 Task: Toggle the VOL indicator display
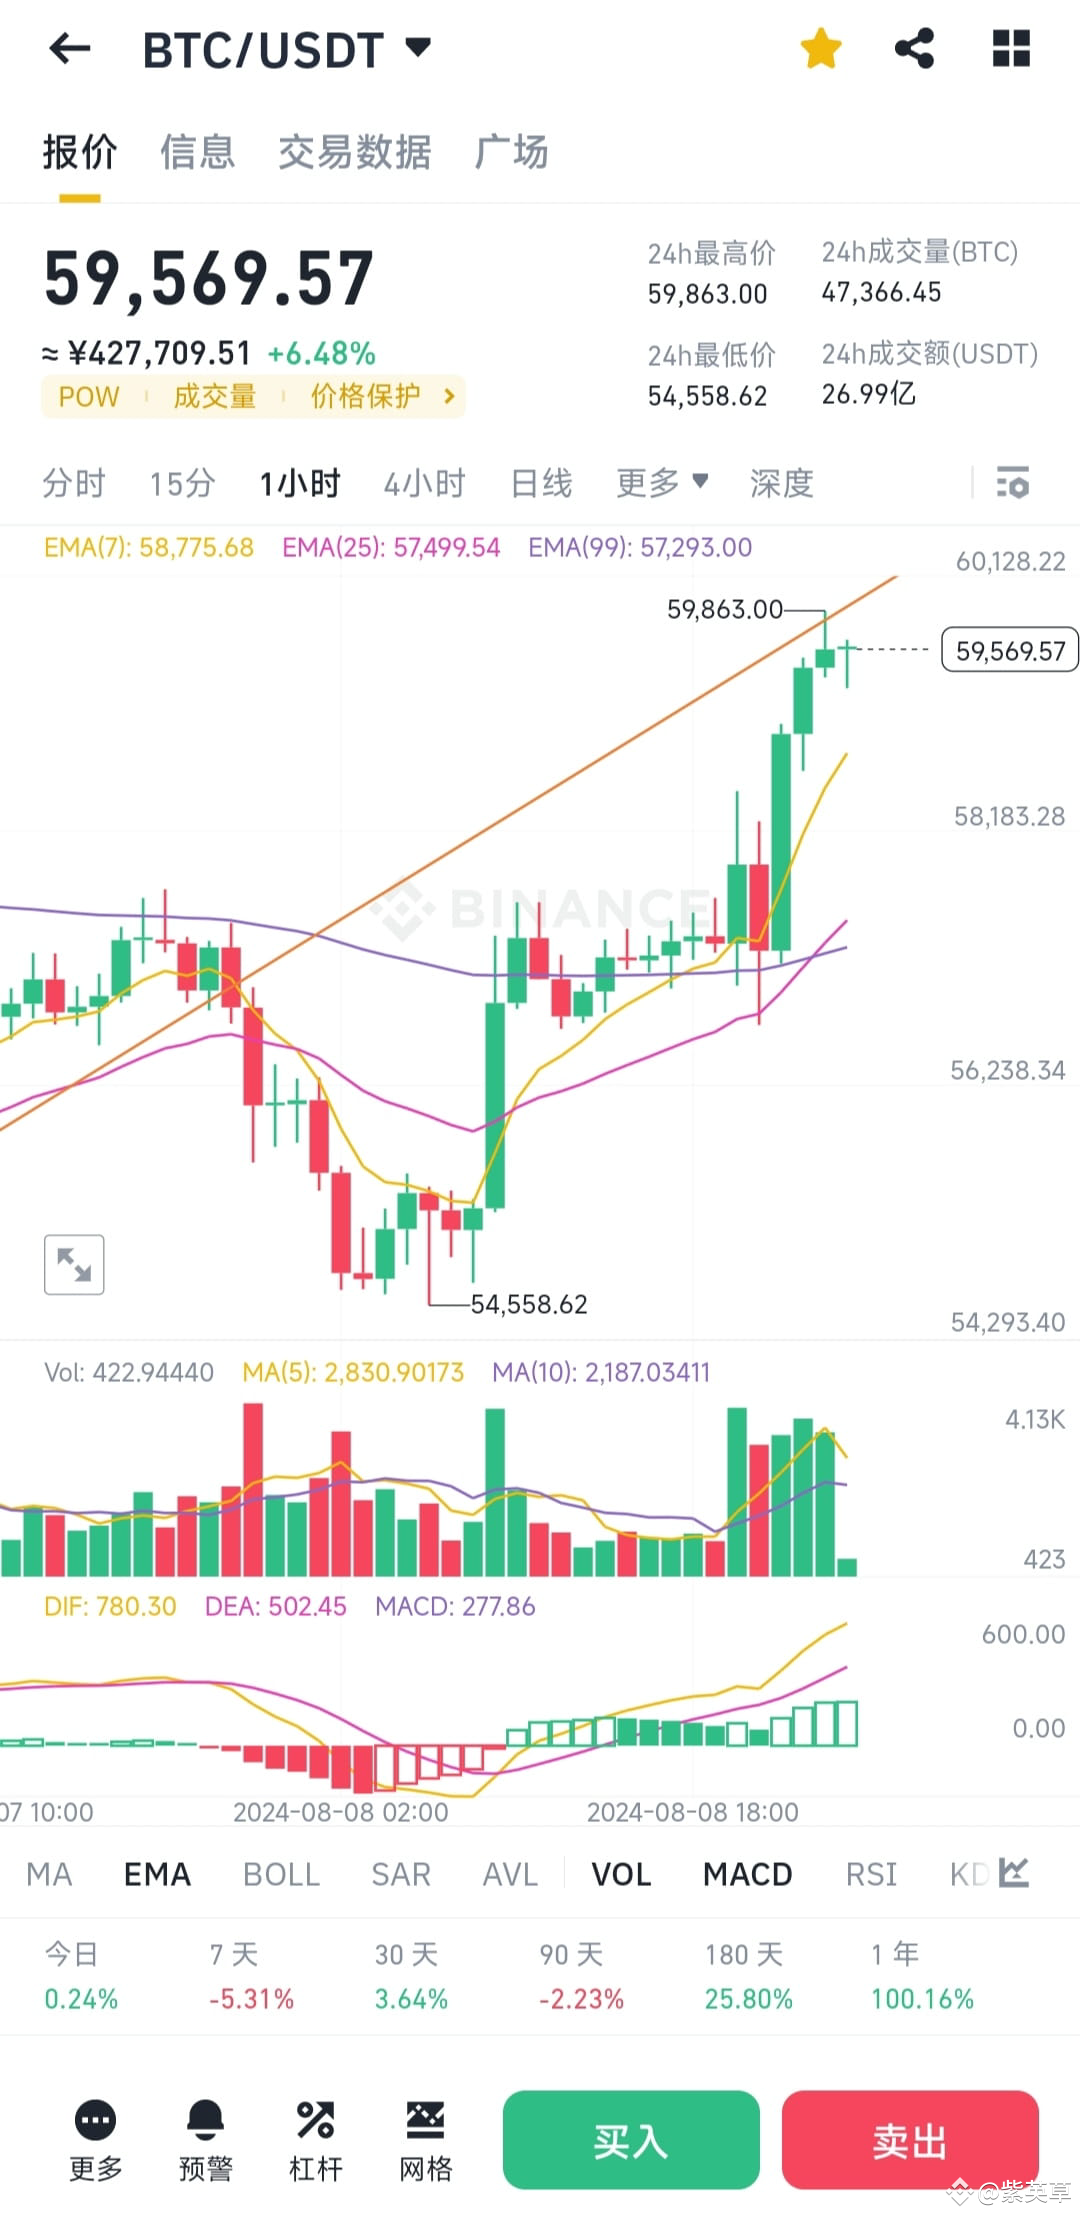(x=620, y=1873)
